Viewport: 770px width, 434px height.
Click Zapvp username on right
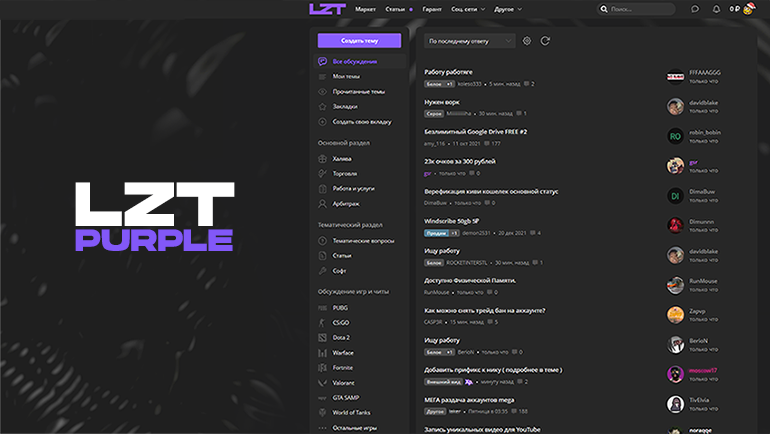[x=697, y=311]
